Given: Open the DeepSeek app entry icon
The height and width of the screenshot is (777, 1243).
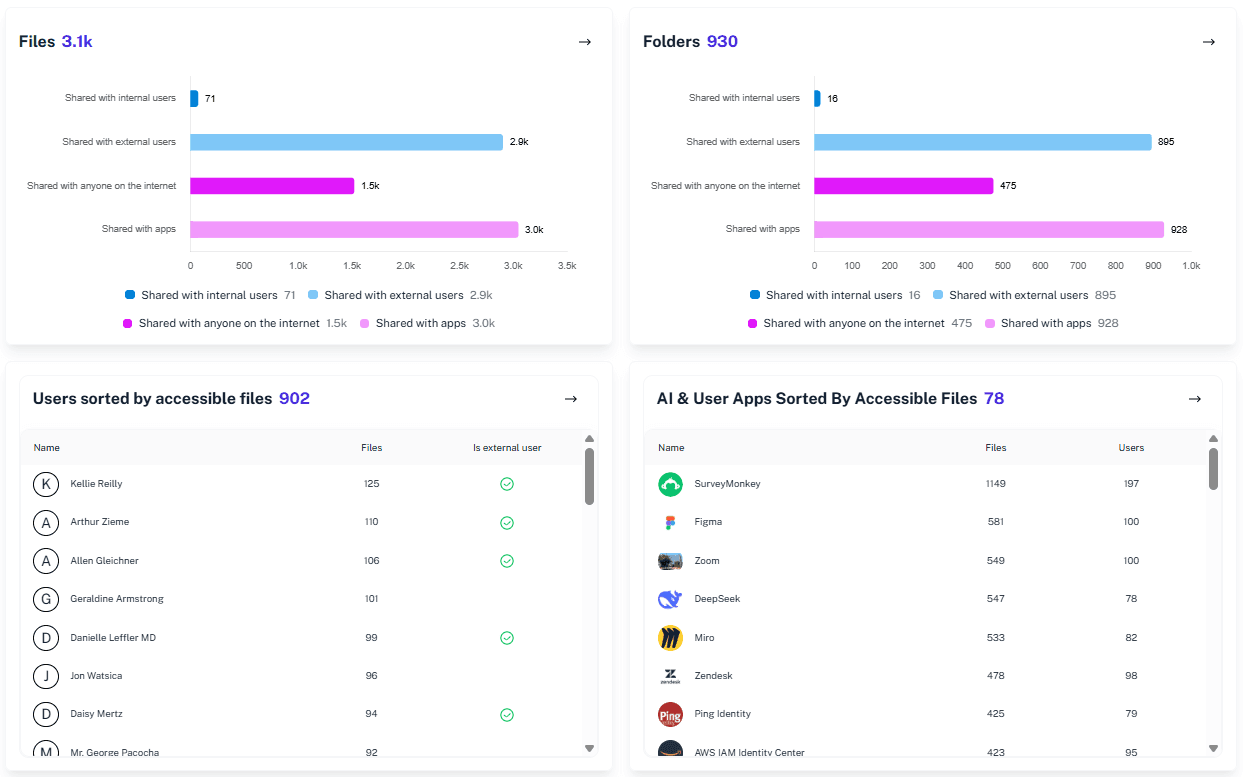Looking at the screenshot, I should point(670,598).
